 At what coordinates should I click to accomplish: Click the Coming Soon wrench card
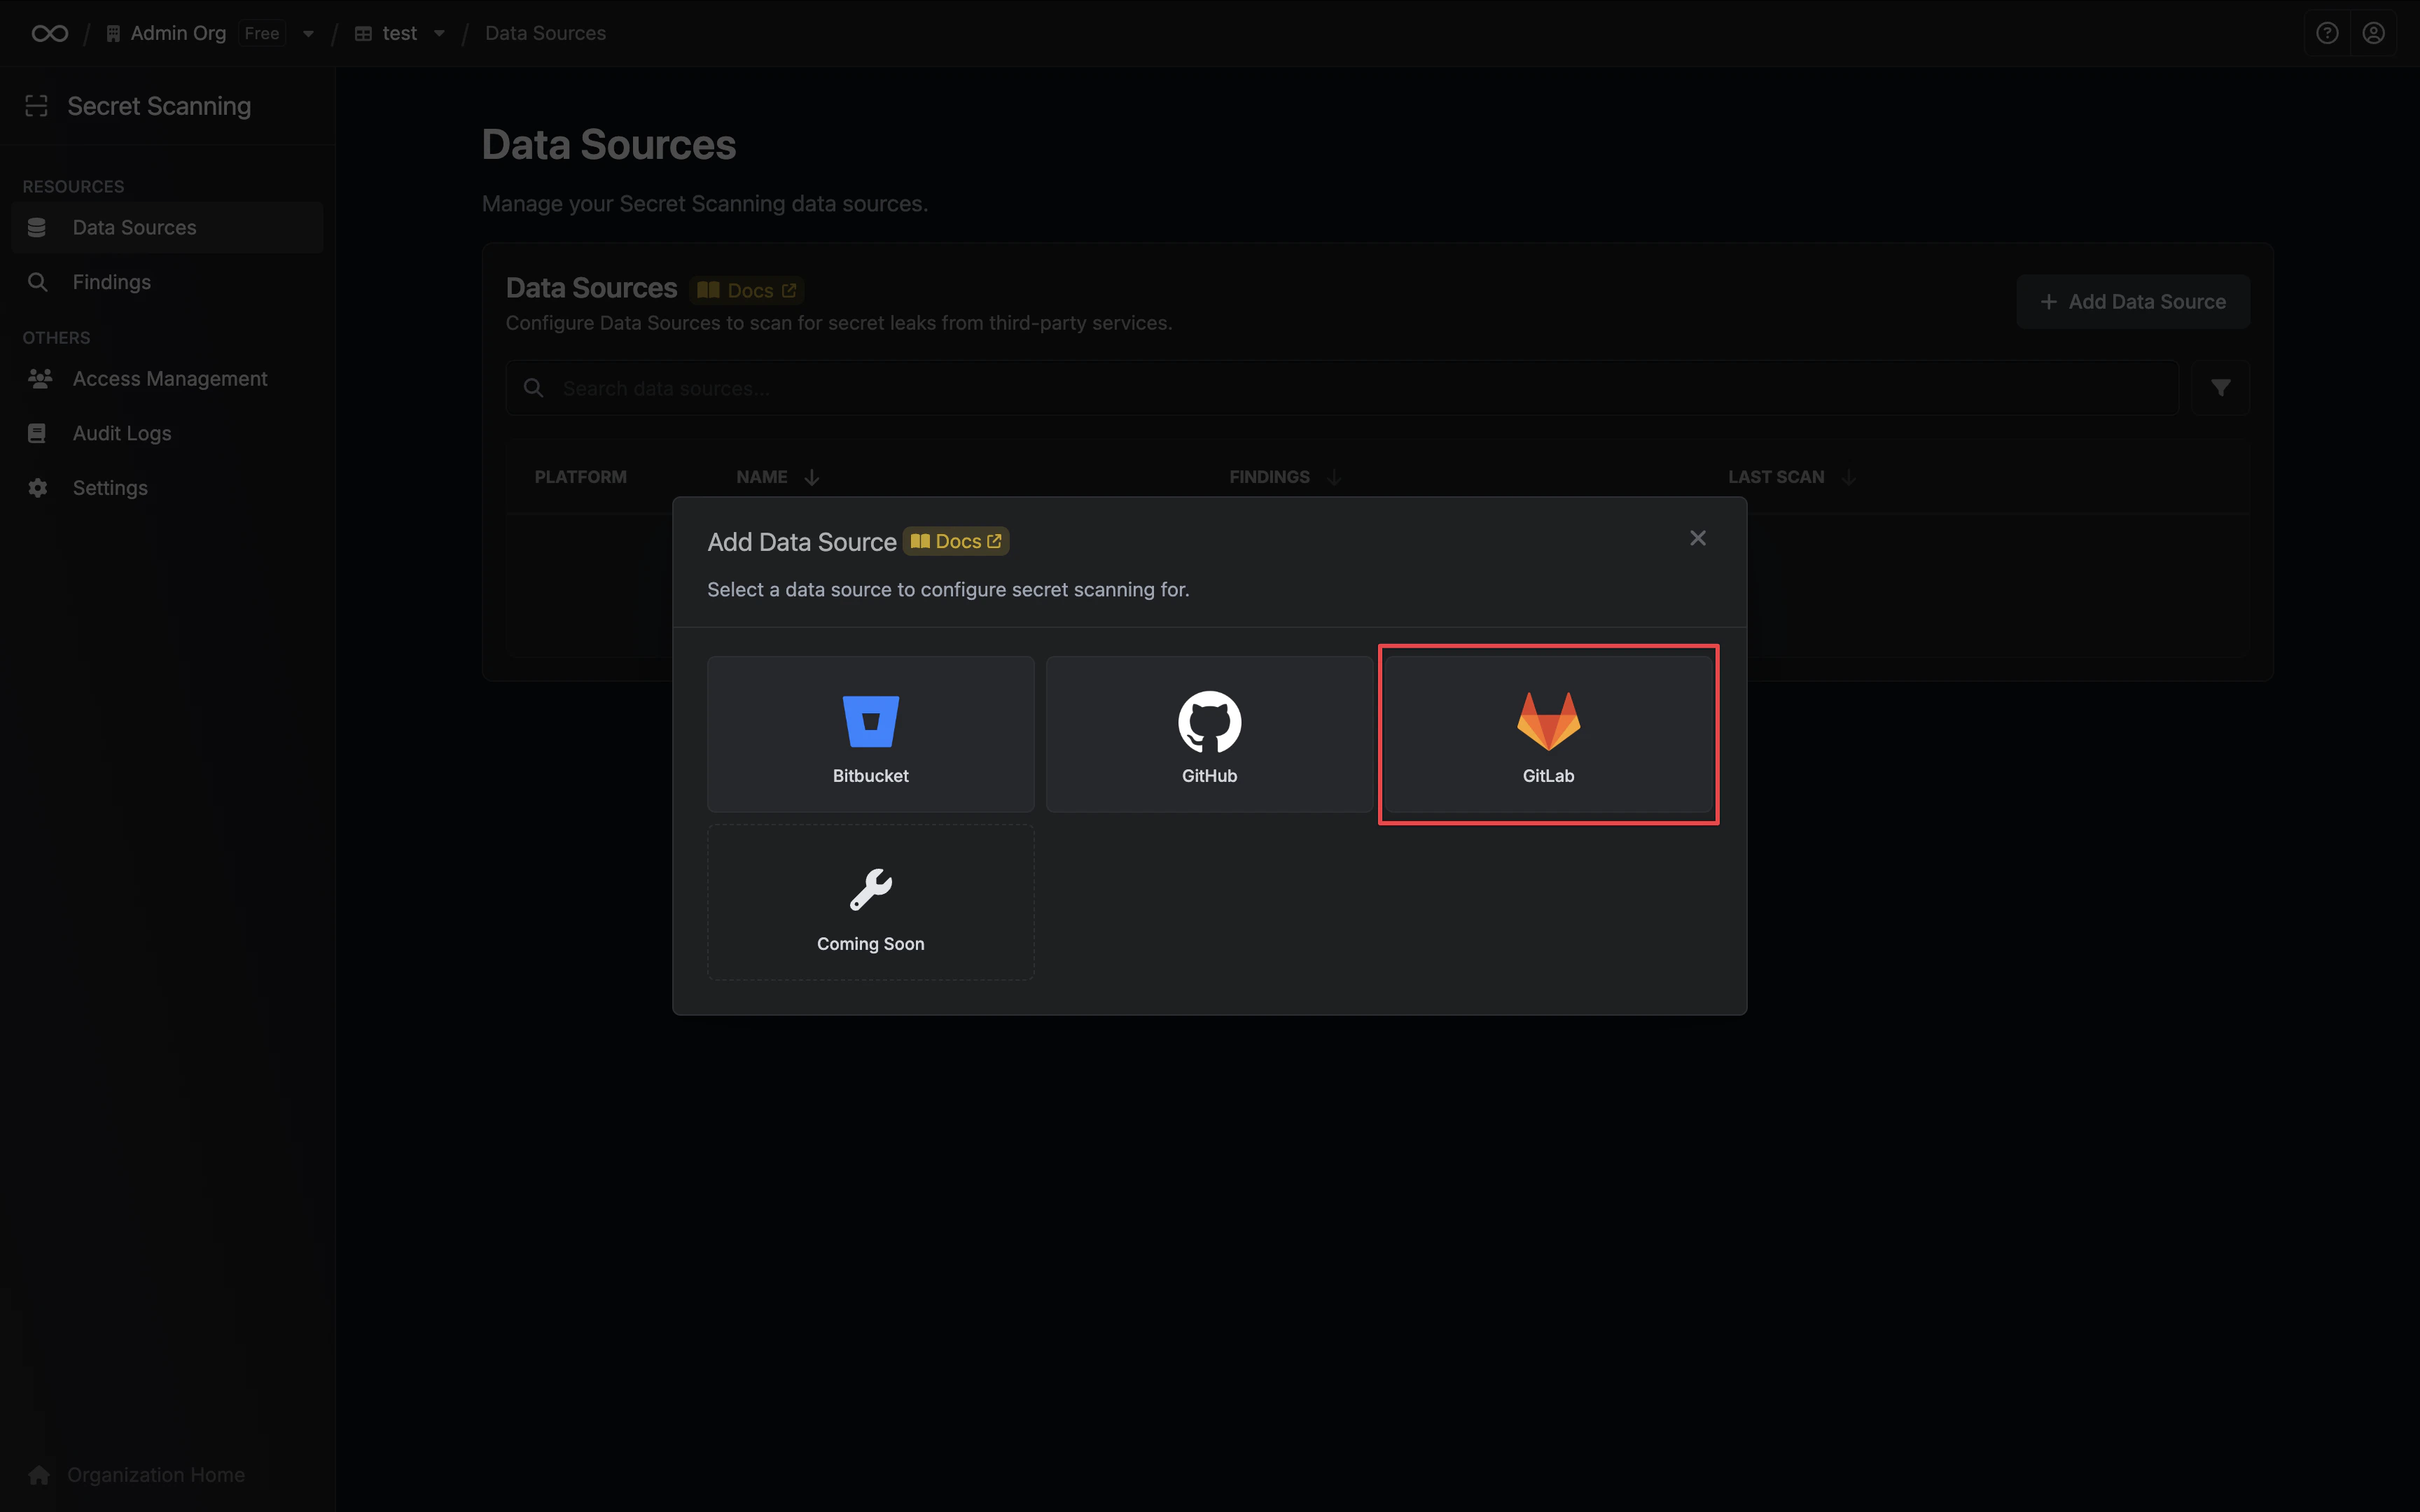coord(870,902)
